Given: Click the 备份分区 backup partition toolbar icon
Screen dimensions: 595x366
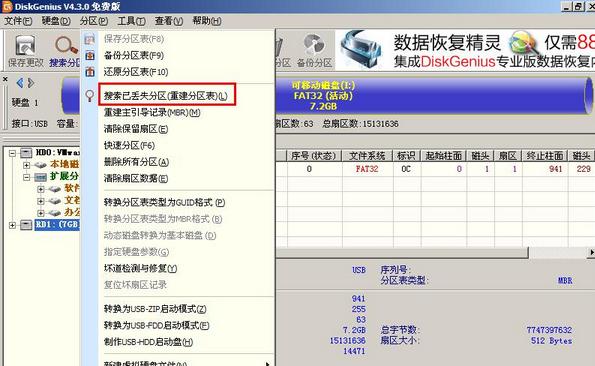Looking at the screenshot, I should pyautogui.click(x=314, y=51).
